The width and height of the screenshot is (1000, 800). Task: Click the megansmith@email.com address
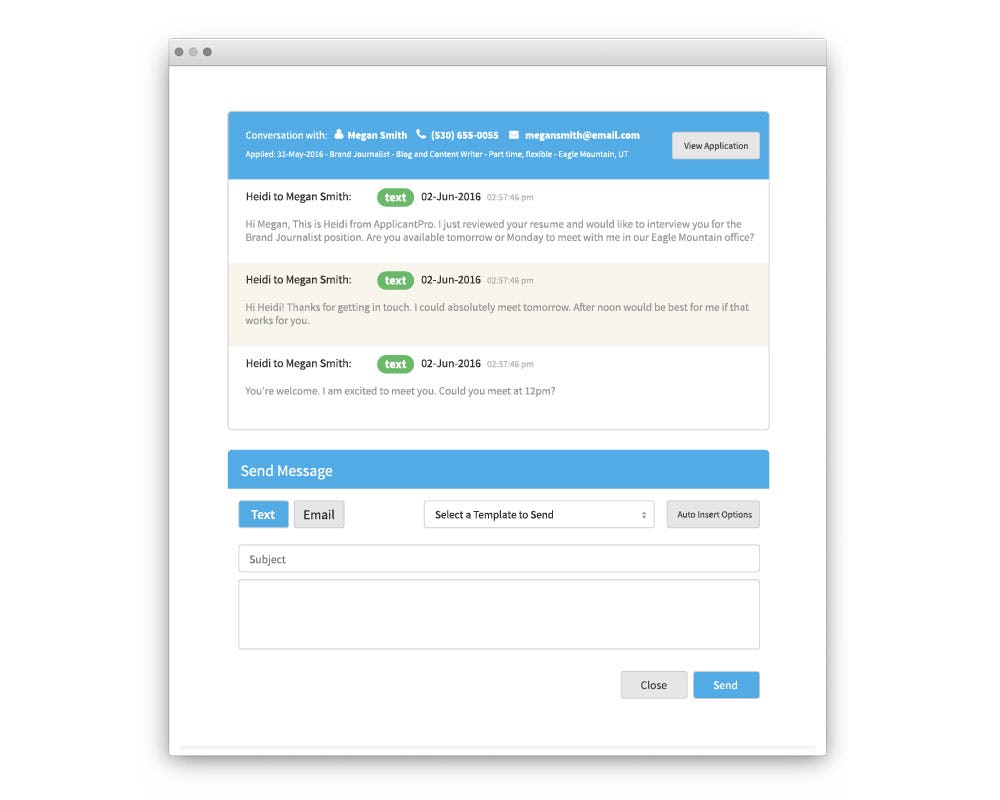[x=582, y=135]
